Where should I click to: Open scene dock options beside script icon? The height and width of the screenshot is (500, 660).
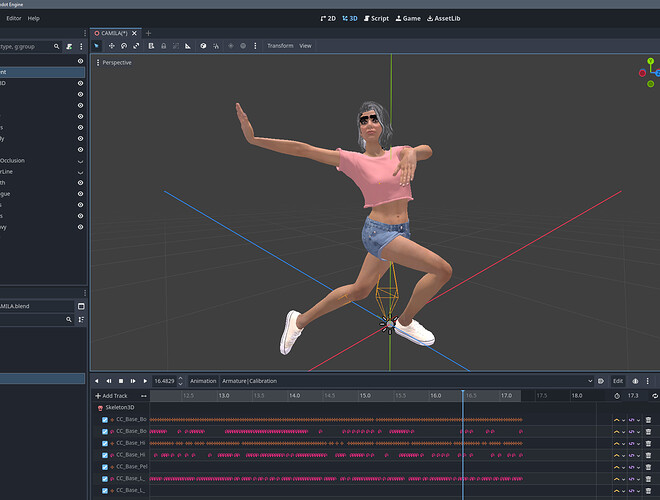[x=81, y=47]
